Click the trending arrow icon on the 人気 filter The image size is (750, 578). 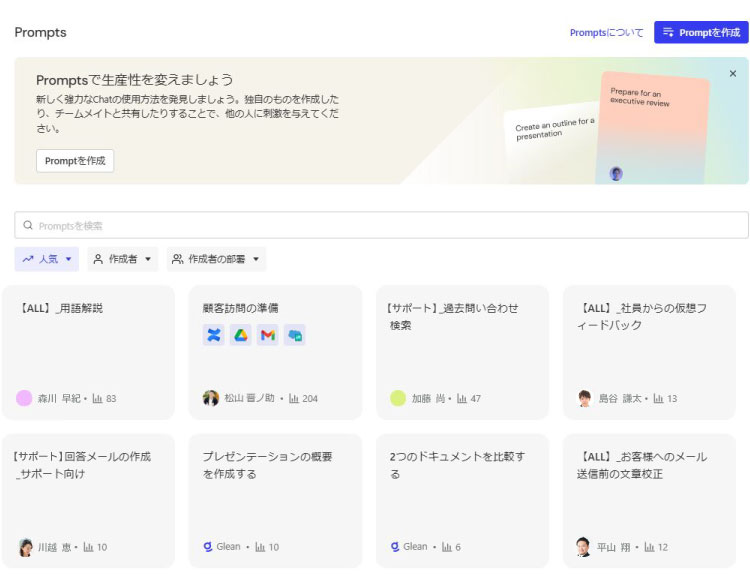28,259
